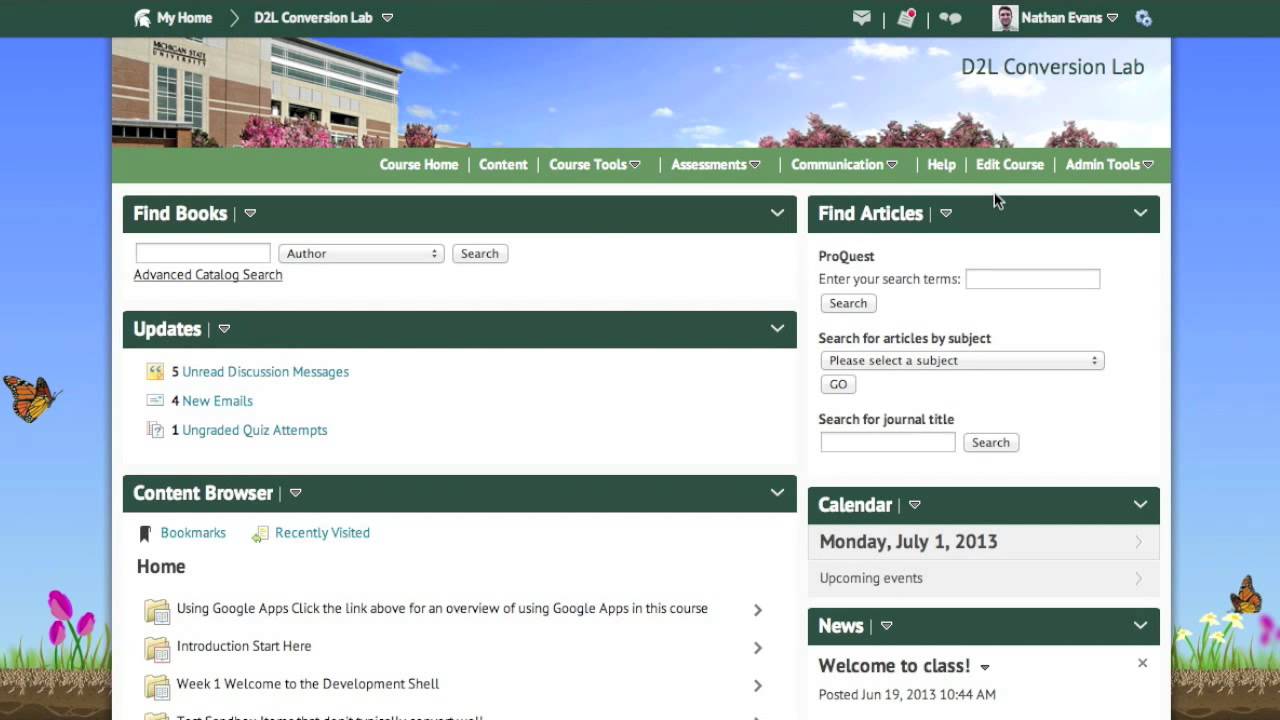Open the My Home Spartan logo
This screenshot has height=720, width=1280.
tap(142, 18)
